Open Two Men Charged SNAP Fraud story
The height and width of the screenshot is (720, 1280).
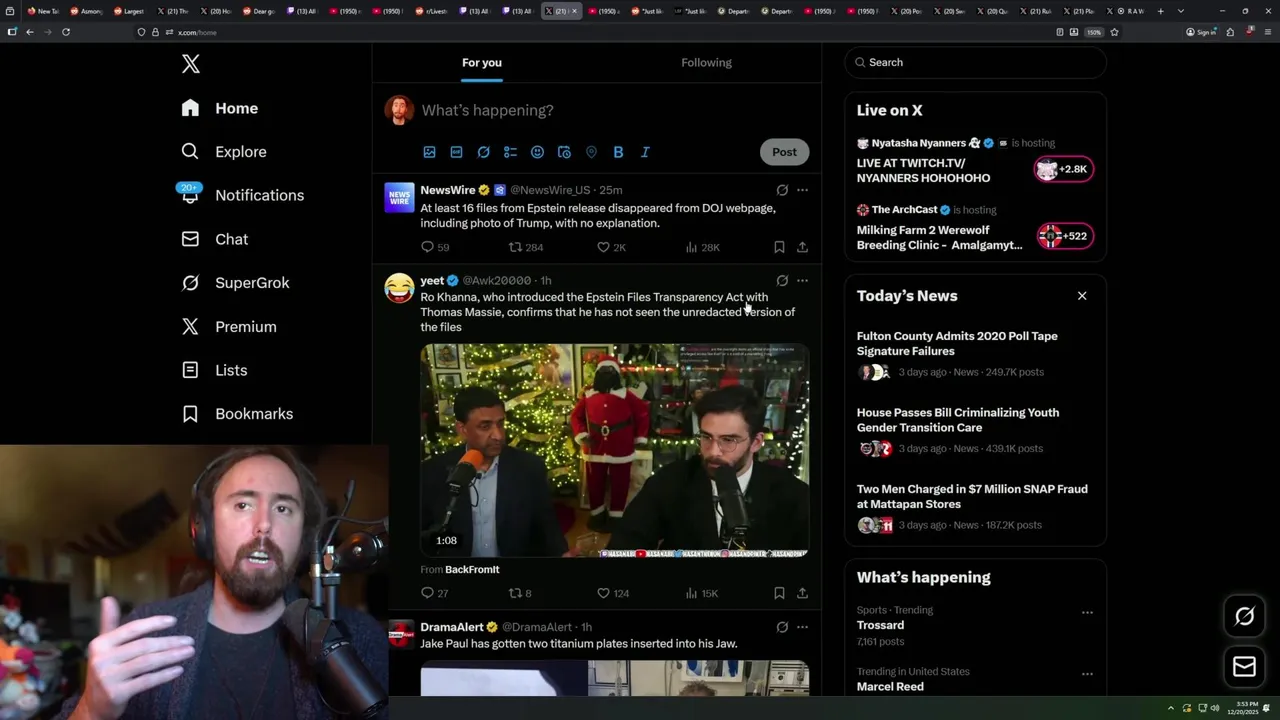pos(972,496)
